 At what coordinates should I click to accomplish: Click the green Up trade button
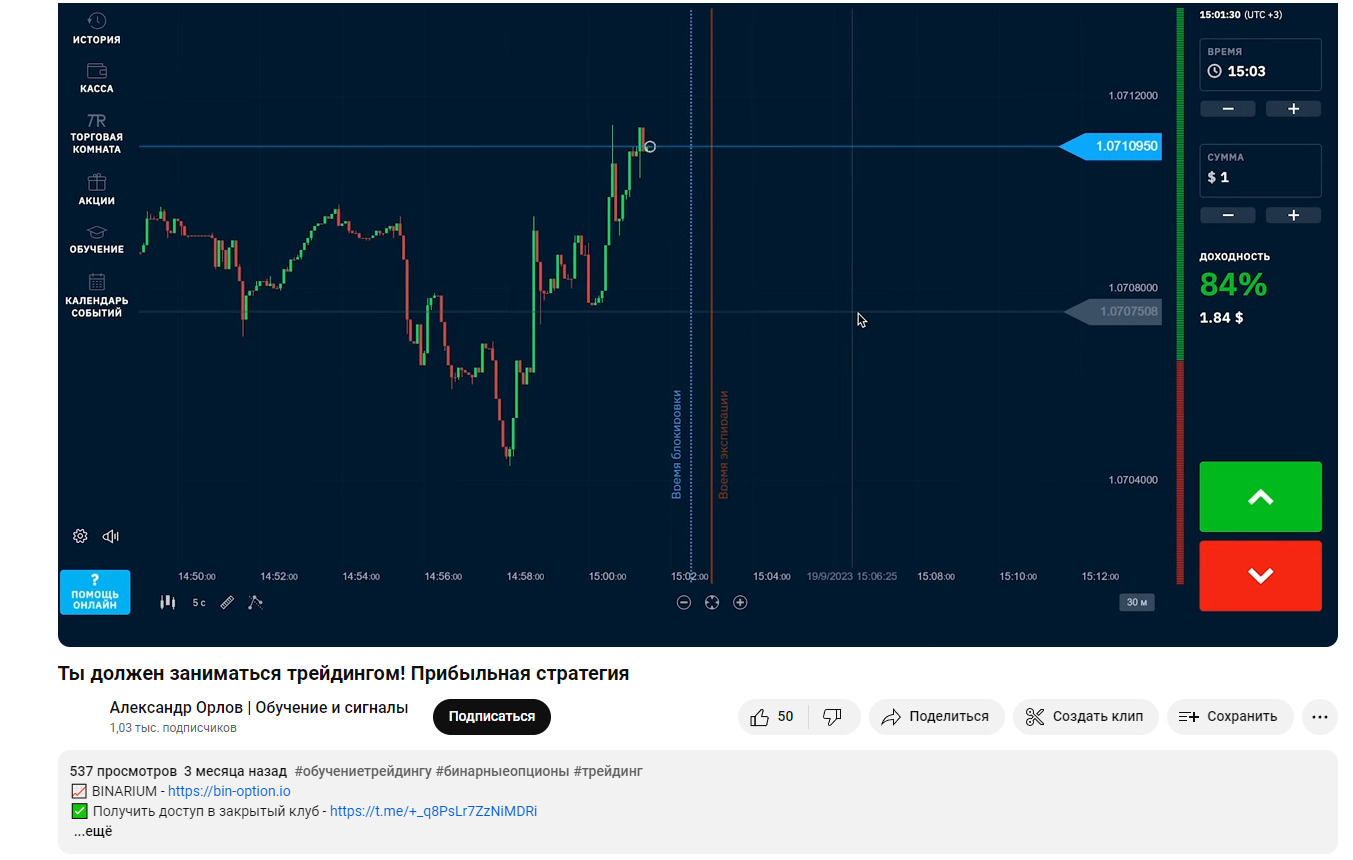click(x=1260, y=497)
